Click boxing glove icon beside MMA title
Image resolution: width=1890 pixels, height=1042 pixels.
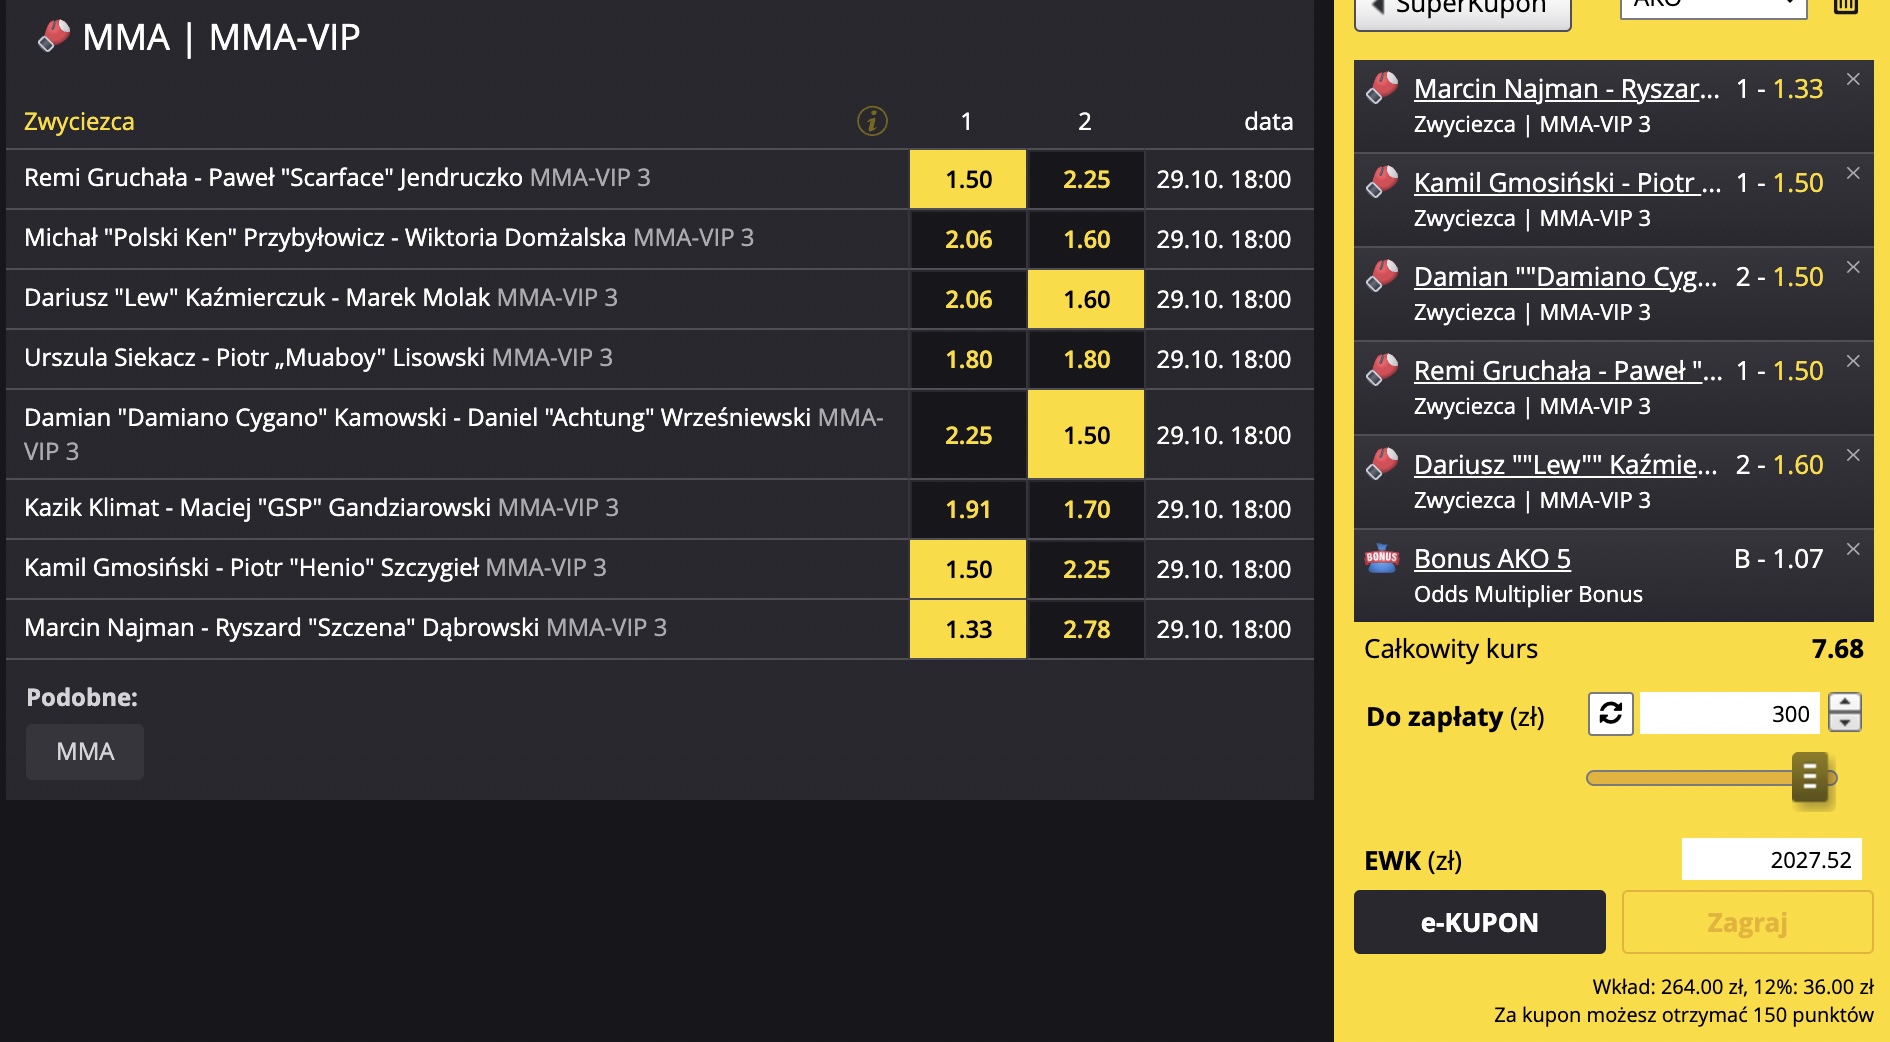53,37
